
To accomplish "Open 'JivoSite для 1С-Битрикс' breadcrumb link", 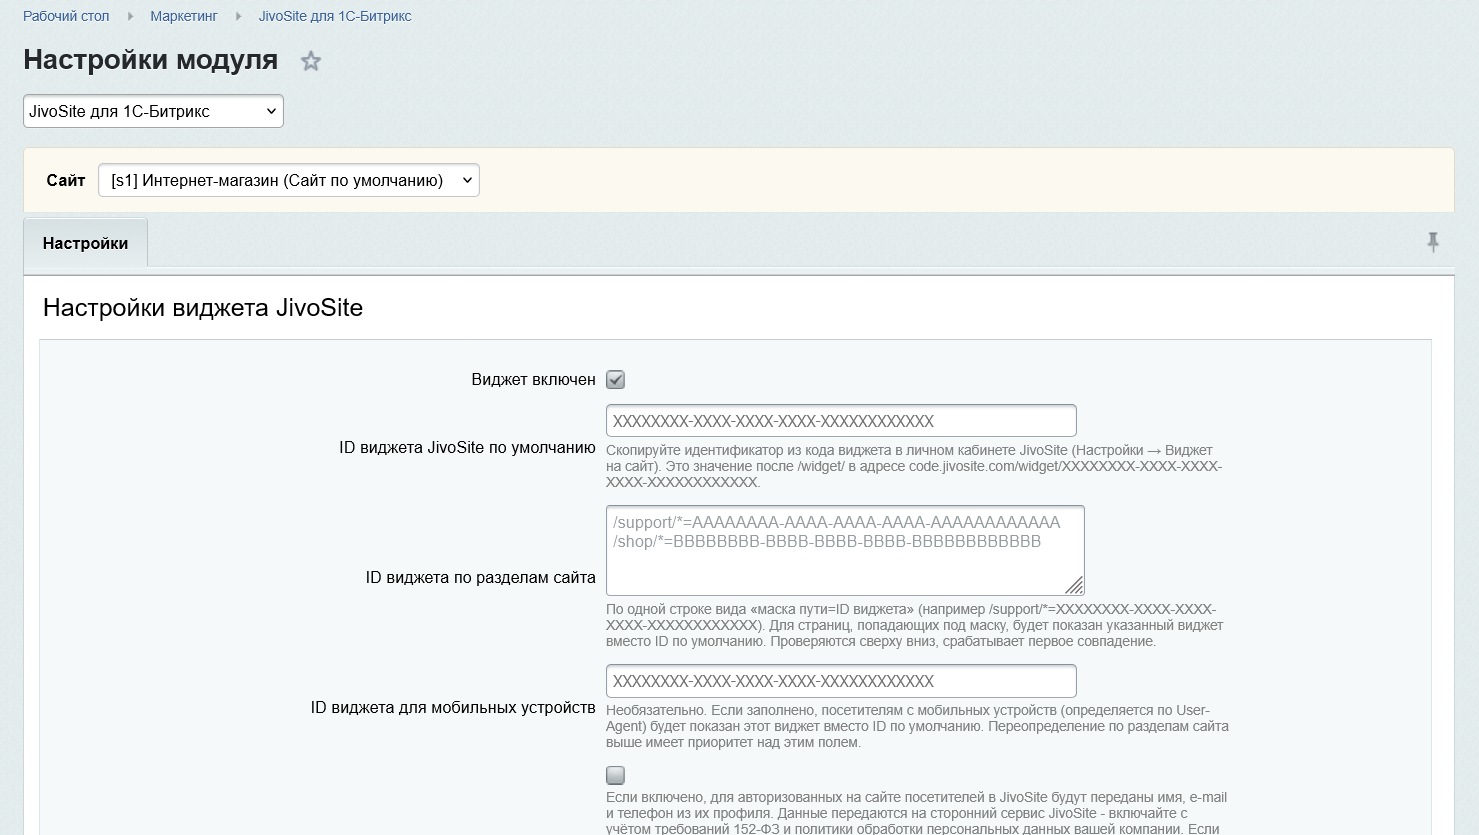I will [x=335, y=16].
